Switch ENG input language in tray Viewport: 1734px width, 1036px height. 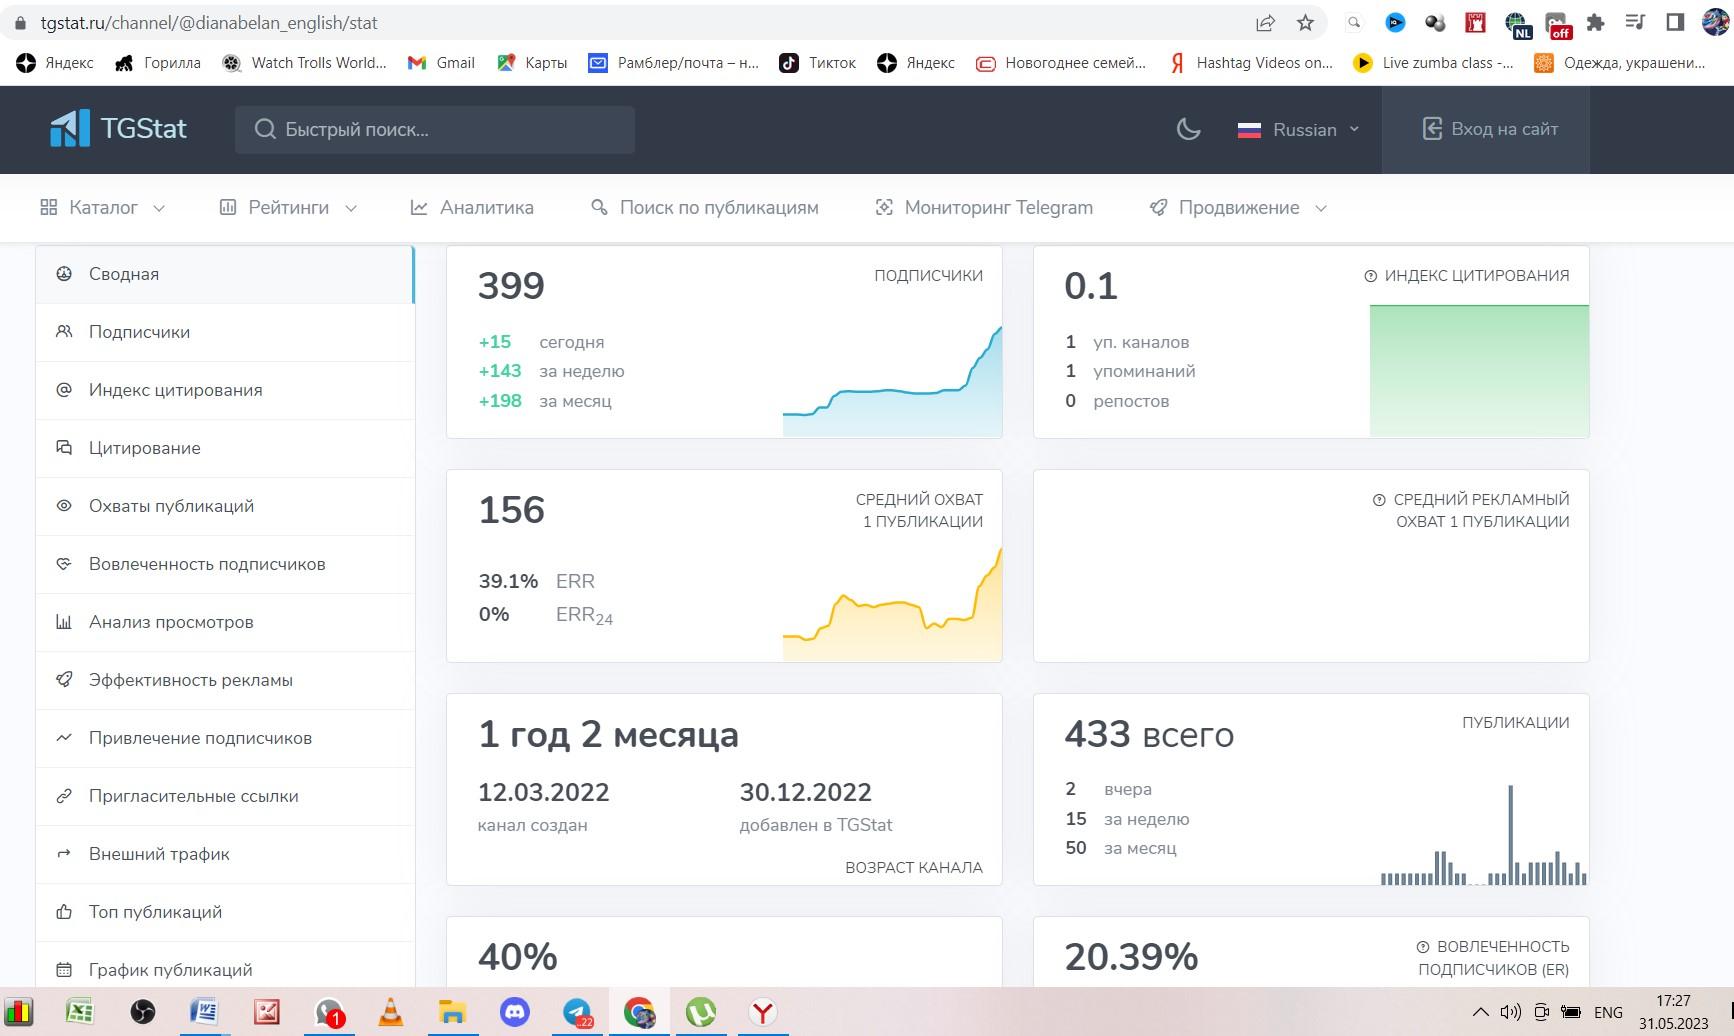[x=1608, y=1012]
